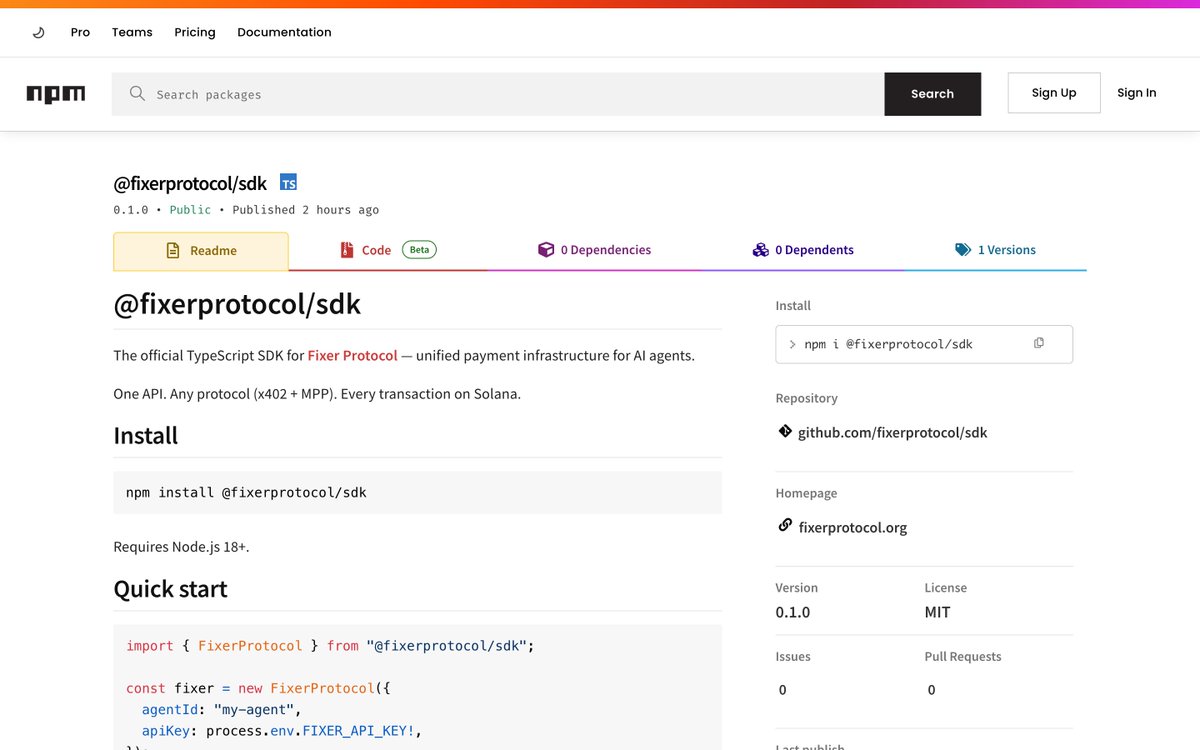Image resolution: width=1200 pixels, height=750 pixels.
Task: Click the Code tab file icon
Action: pos(347,250)
